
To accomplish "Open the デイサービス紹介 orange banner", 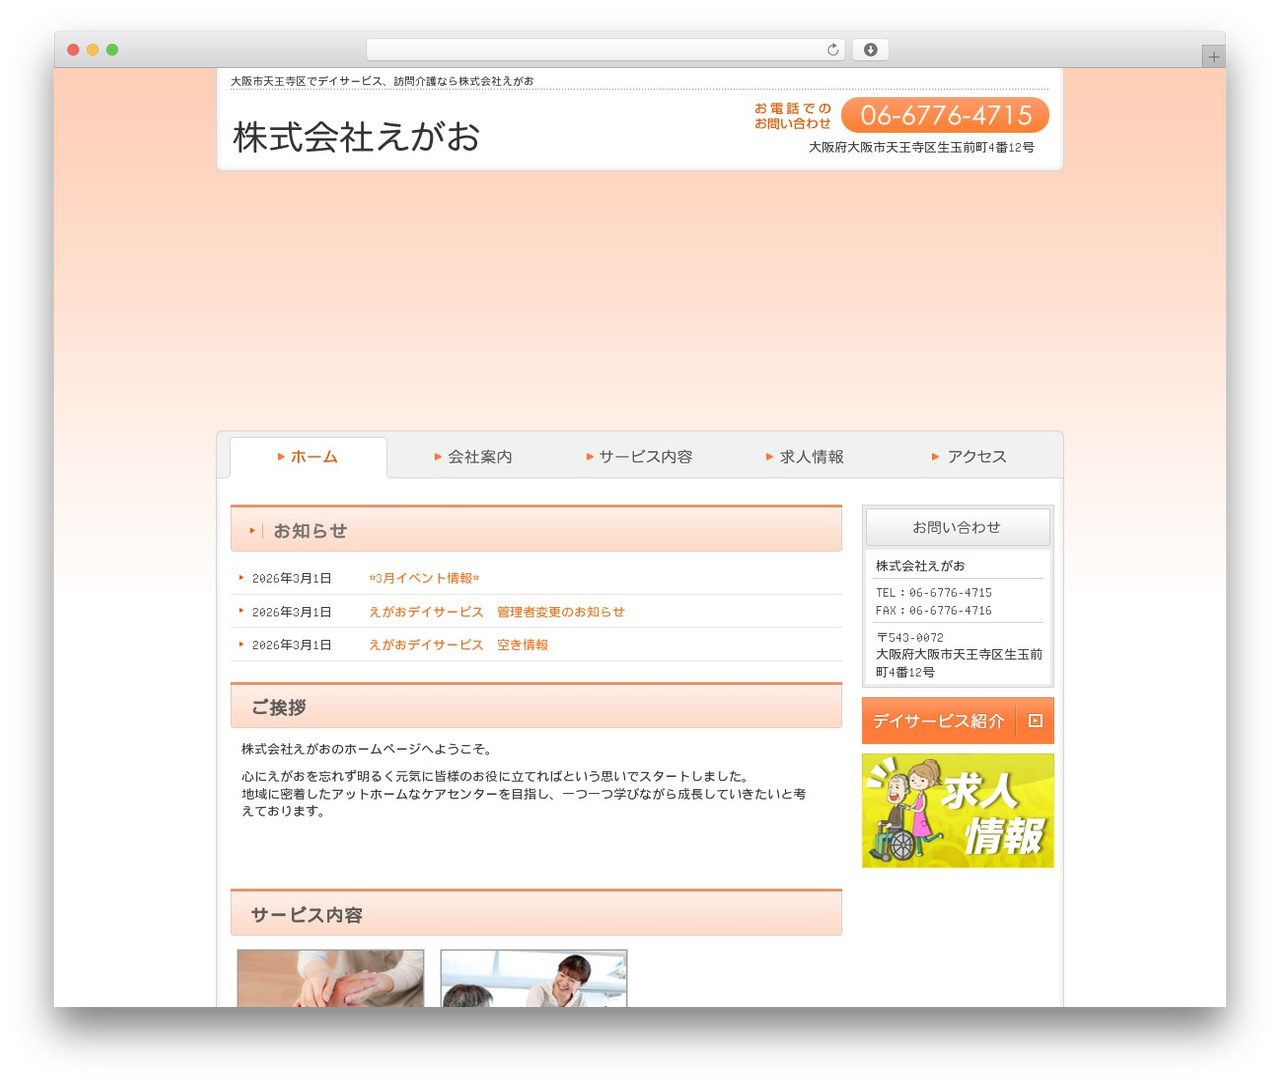I will (x=958, y=721).
